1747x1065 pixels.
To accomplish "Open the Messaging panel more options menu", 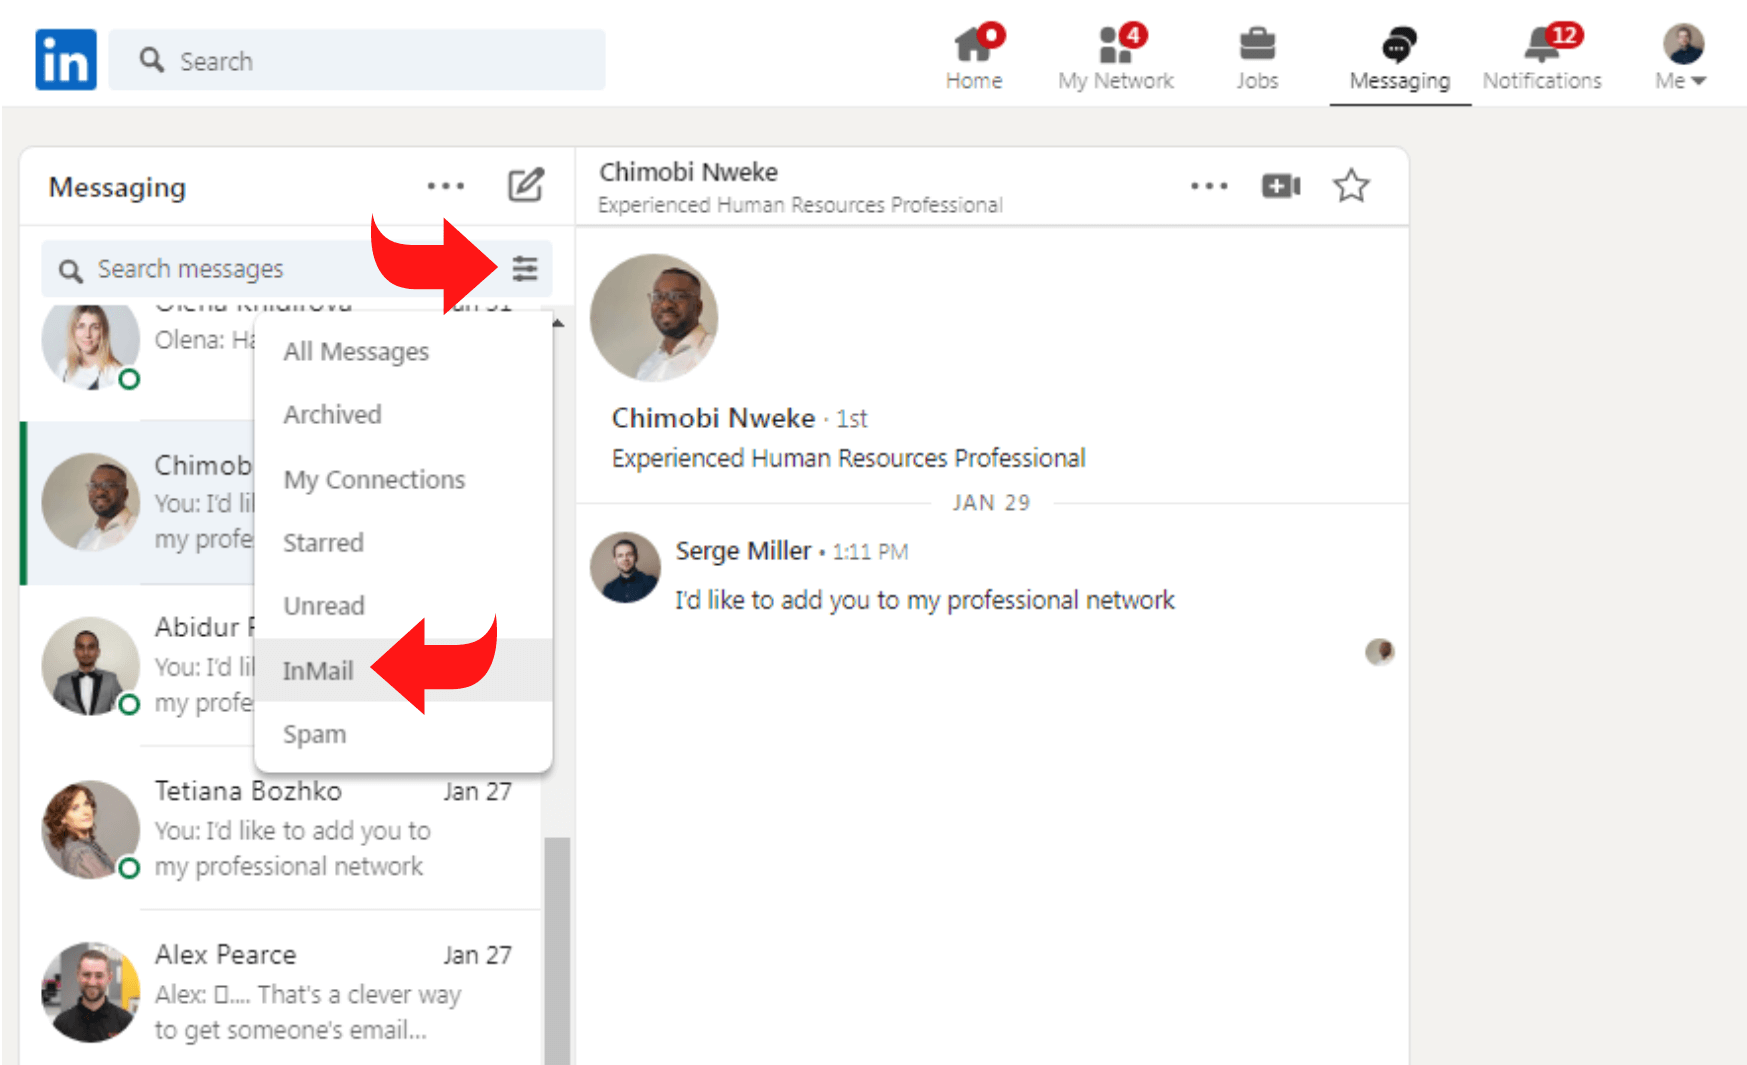I will pyautogui.click(x=445, y=185).
